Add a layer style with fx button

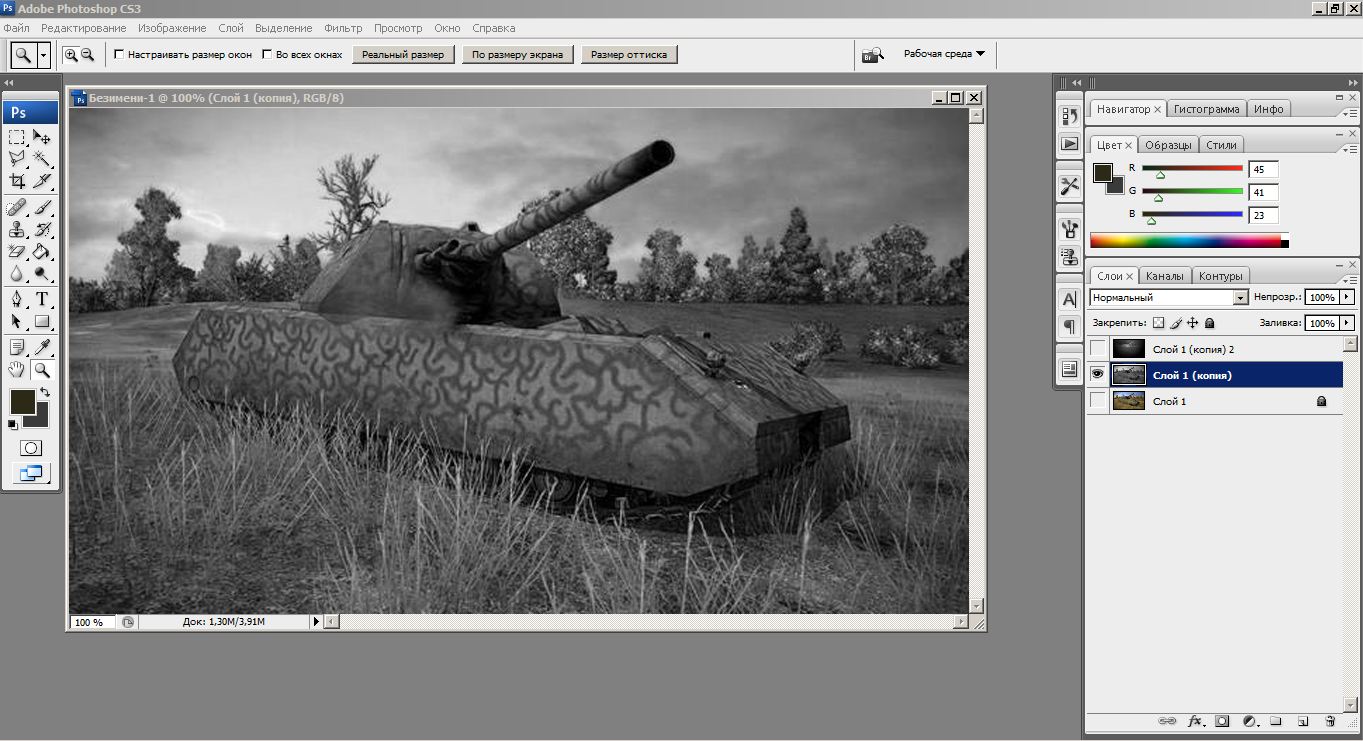(x=1195, y=721)
